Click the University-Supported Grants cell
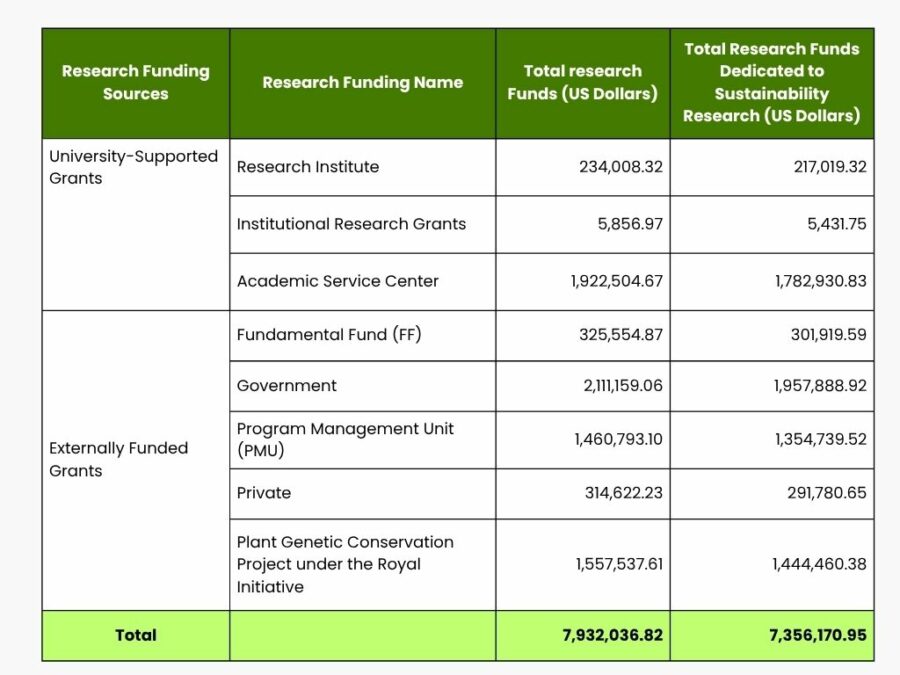Screen dimensions: 900x675 [x=133, y=167]
